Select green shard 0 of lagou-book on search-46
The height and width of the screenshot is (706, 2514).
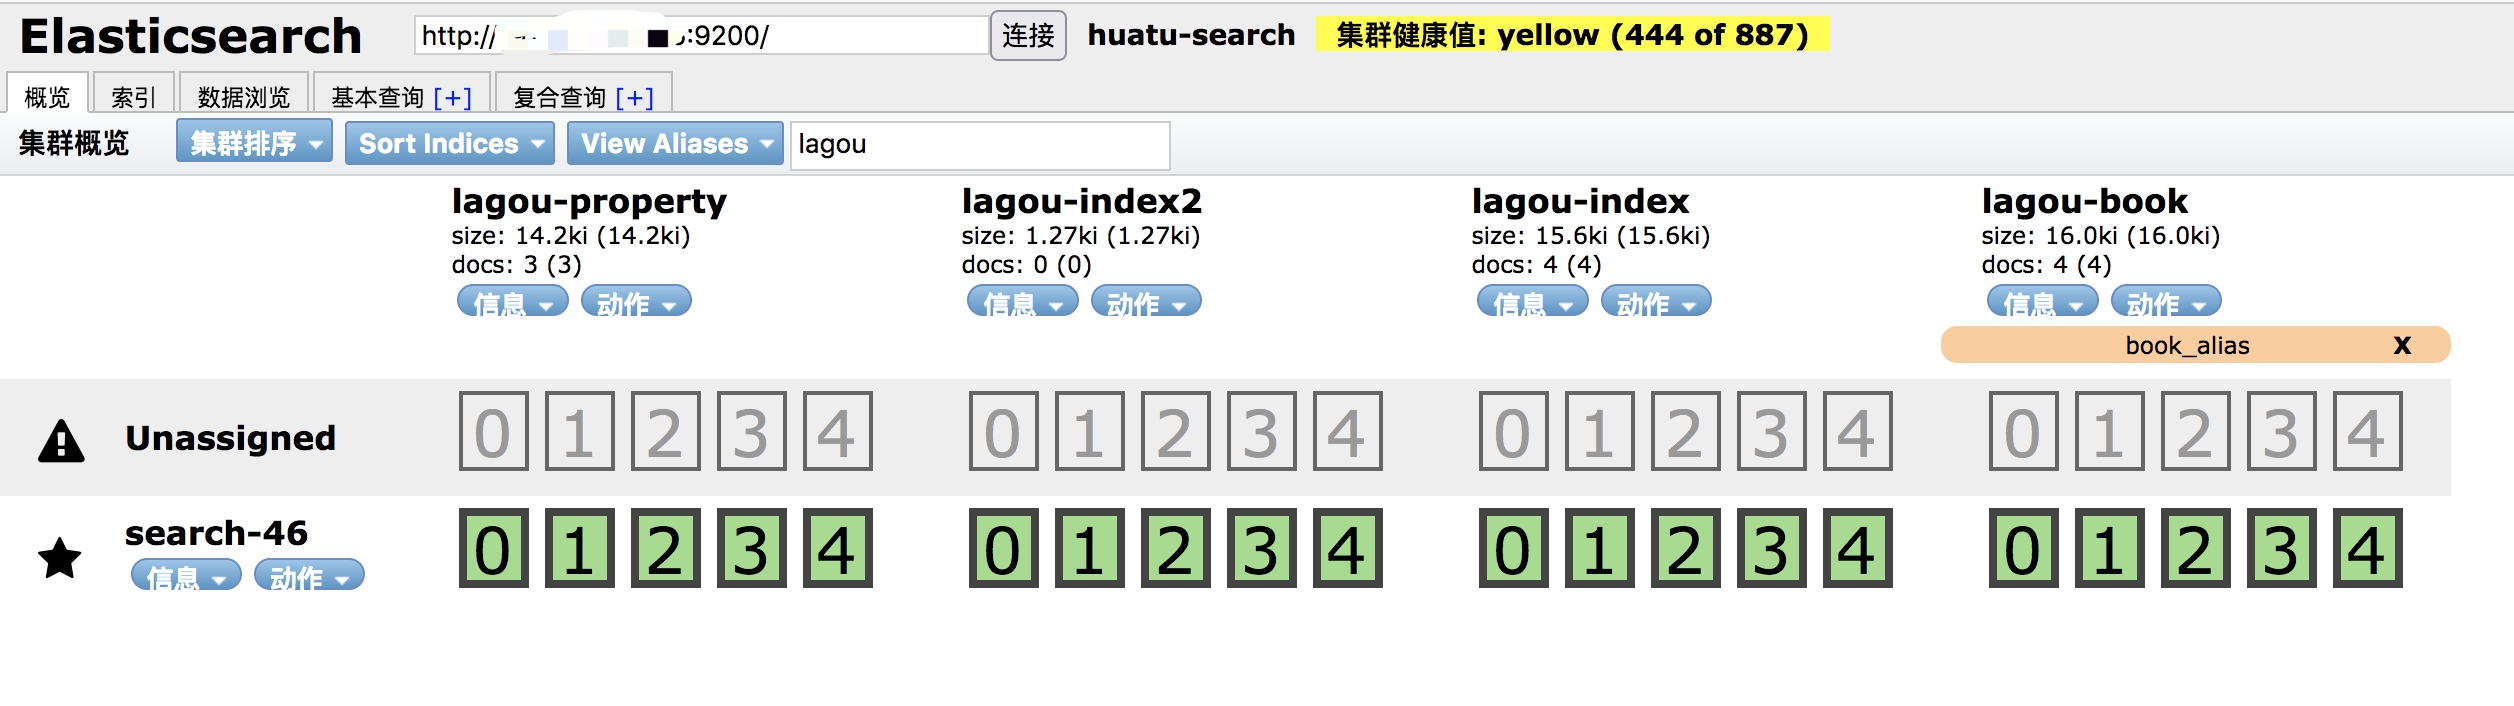[2024, 549]
